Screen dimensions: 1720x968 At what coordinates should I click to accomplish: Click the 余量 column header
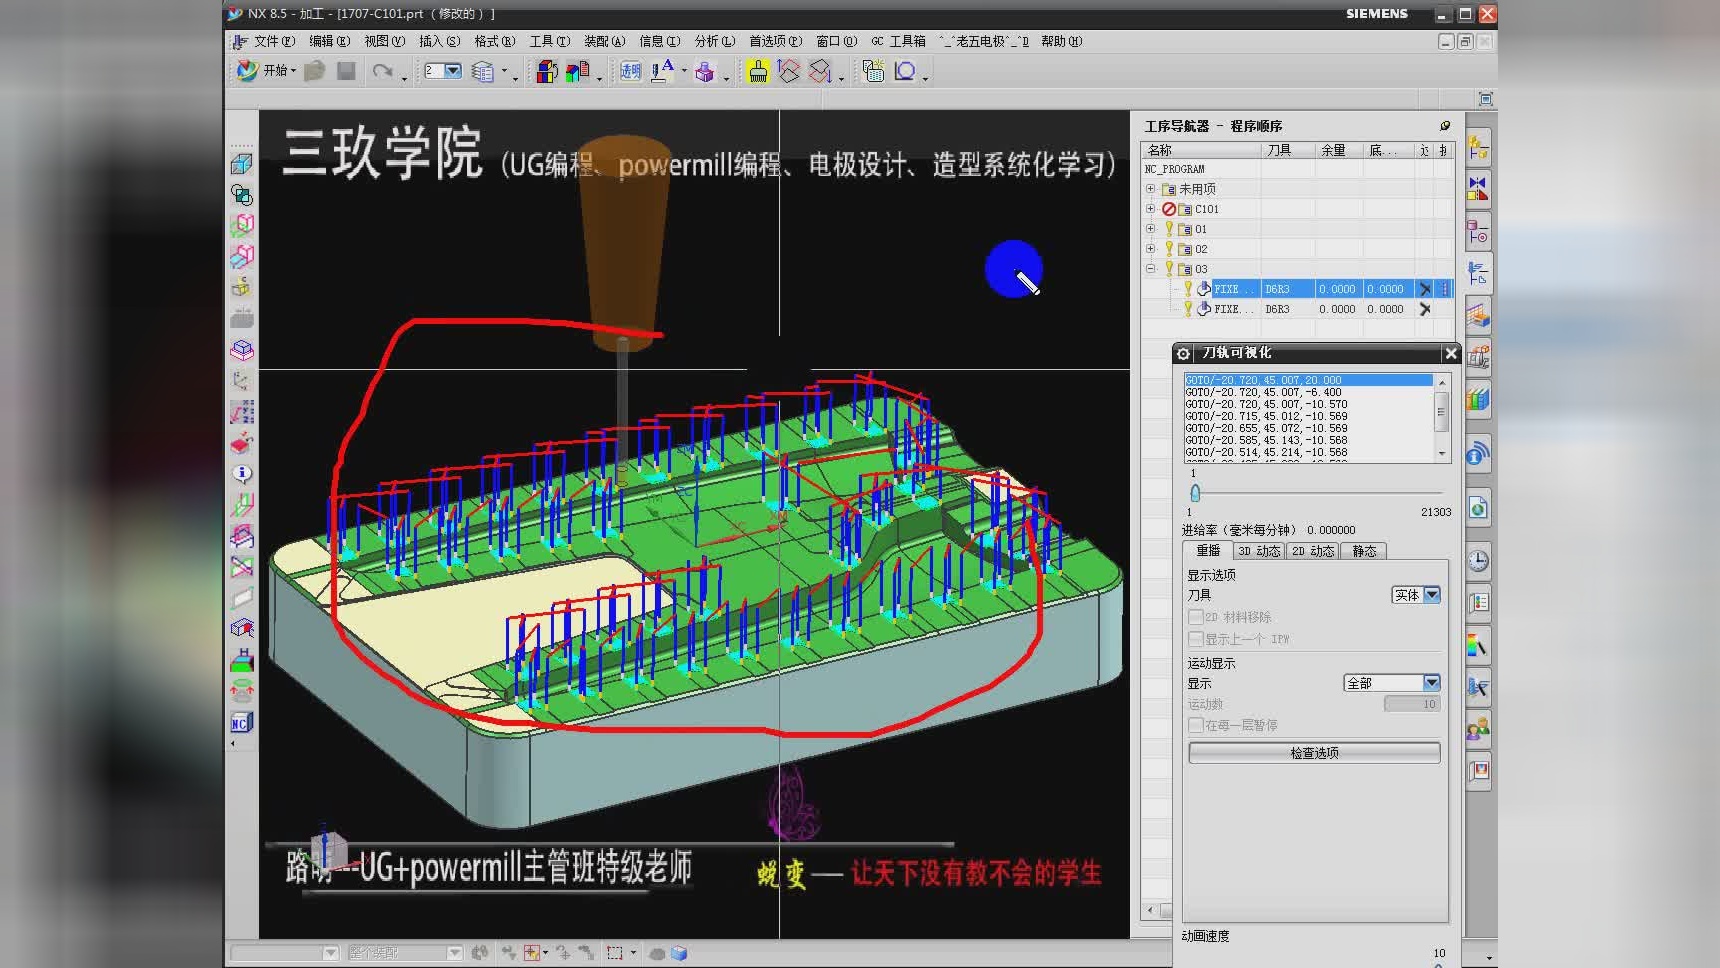click(1339, 150)
